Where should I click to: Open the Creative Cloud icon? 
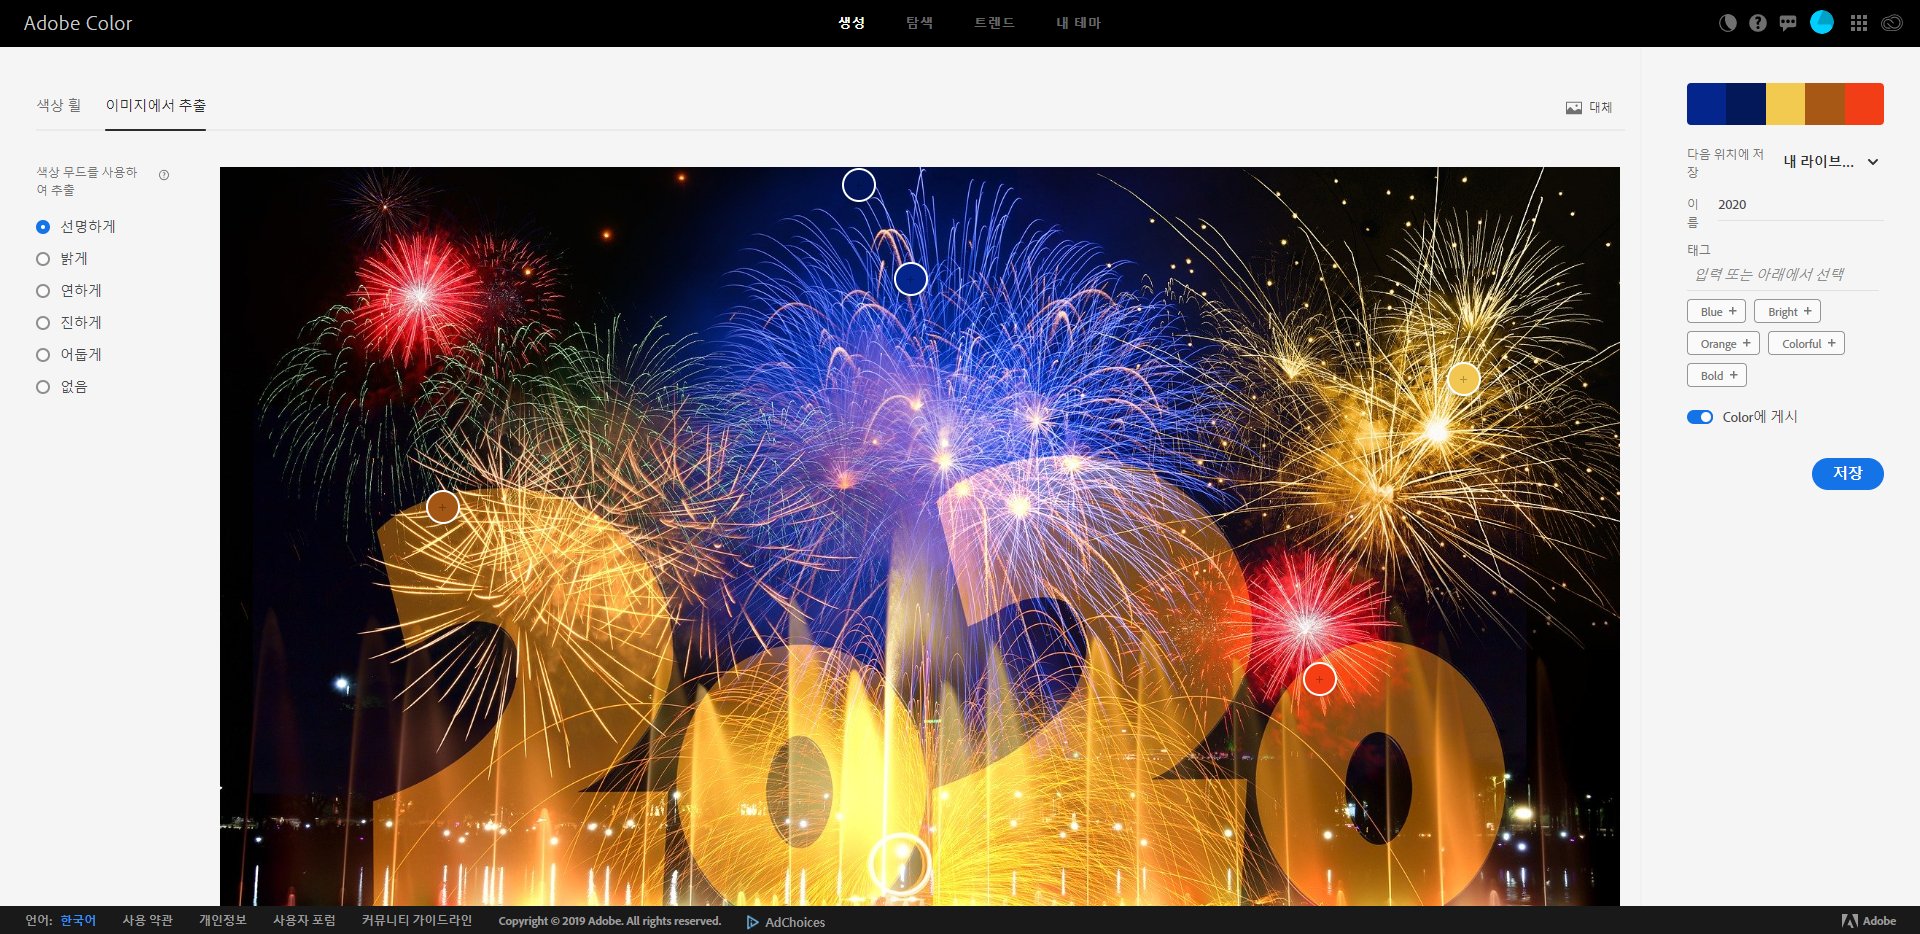point(1892,23)
